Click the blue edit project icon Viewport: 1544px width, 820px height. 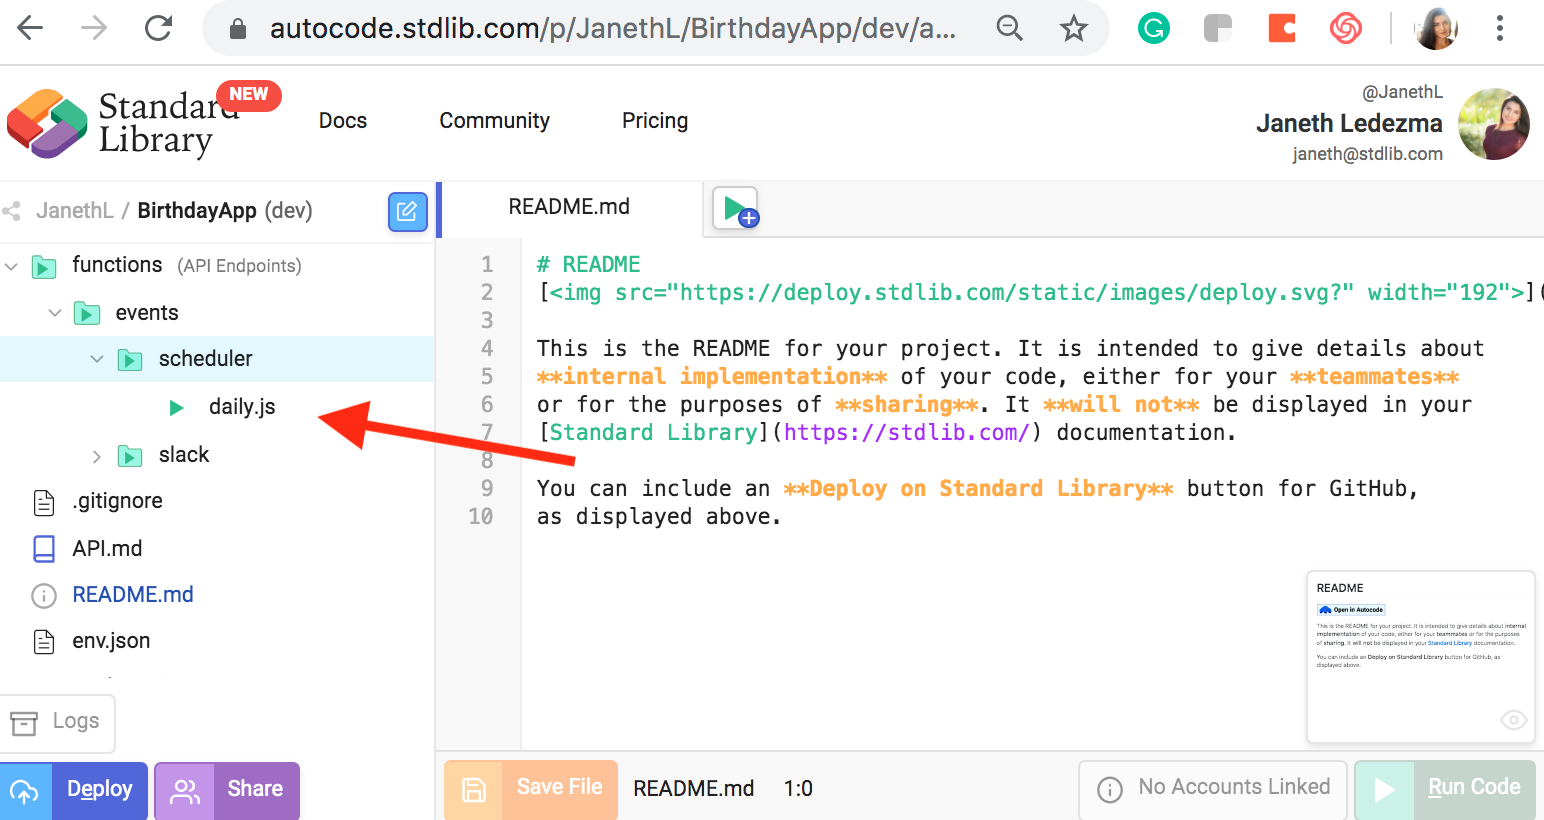pos(407,211)
